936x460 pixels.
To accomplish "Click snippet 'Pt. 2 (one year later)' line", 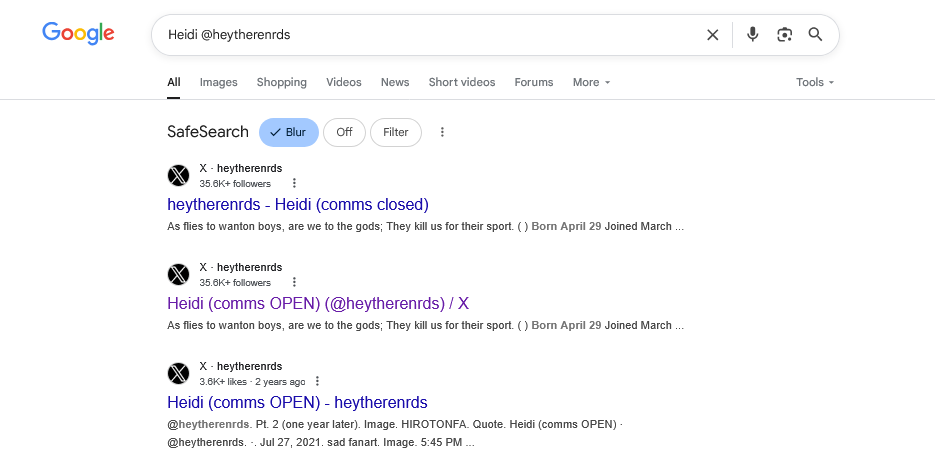I will (395, 425).
